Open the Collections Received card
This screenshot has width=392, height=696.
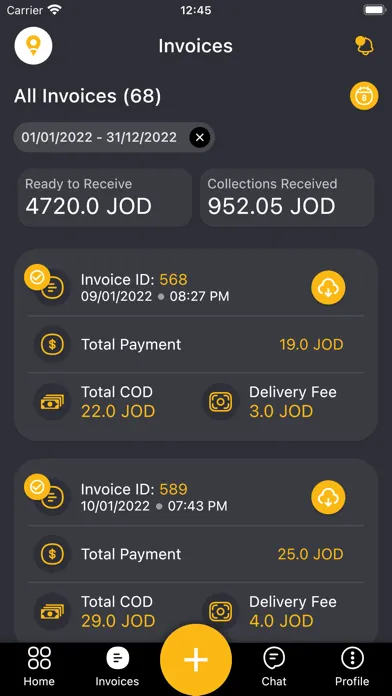(x=287, y=198)
